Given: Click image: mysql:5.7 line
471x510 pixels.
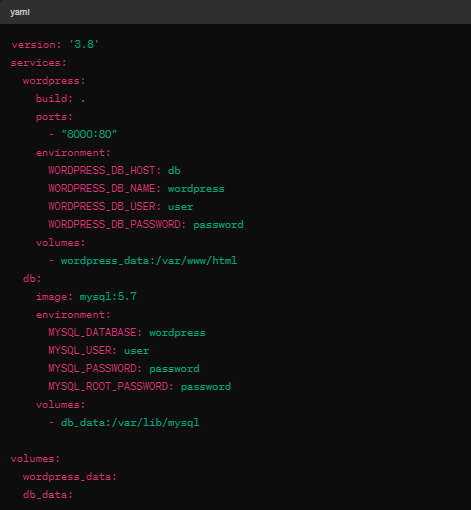Looking at the screenshot, I should click(86, 297).
